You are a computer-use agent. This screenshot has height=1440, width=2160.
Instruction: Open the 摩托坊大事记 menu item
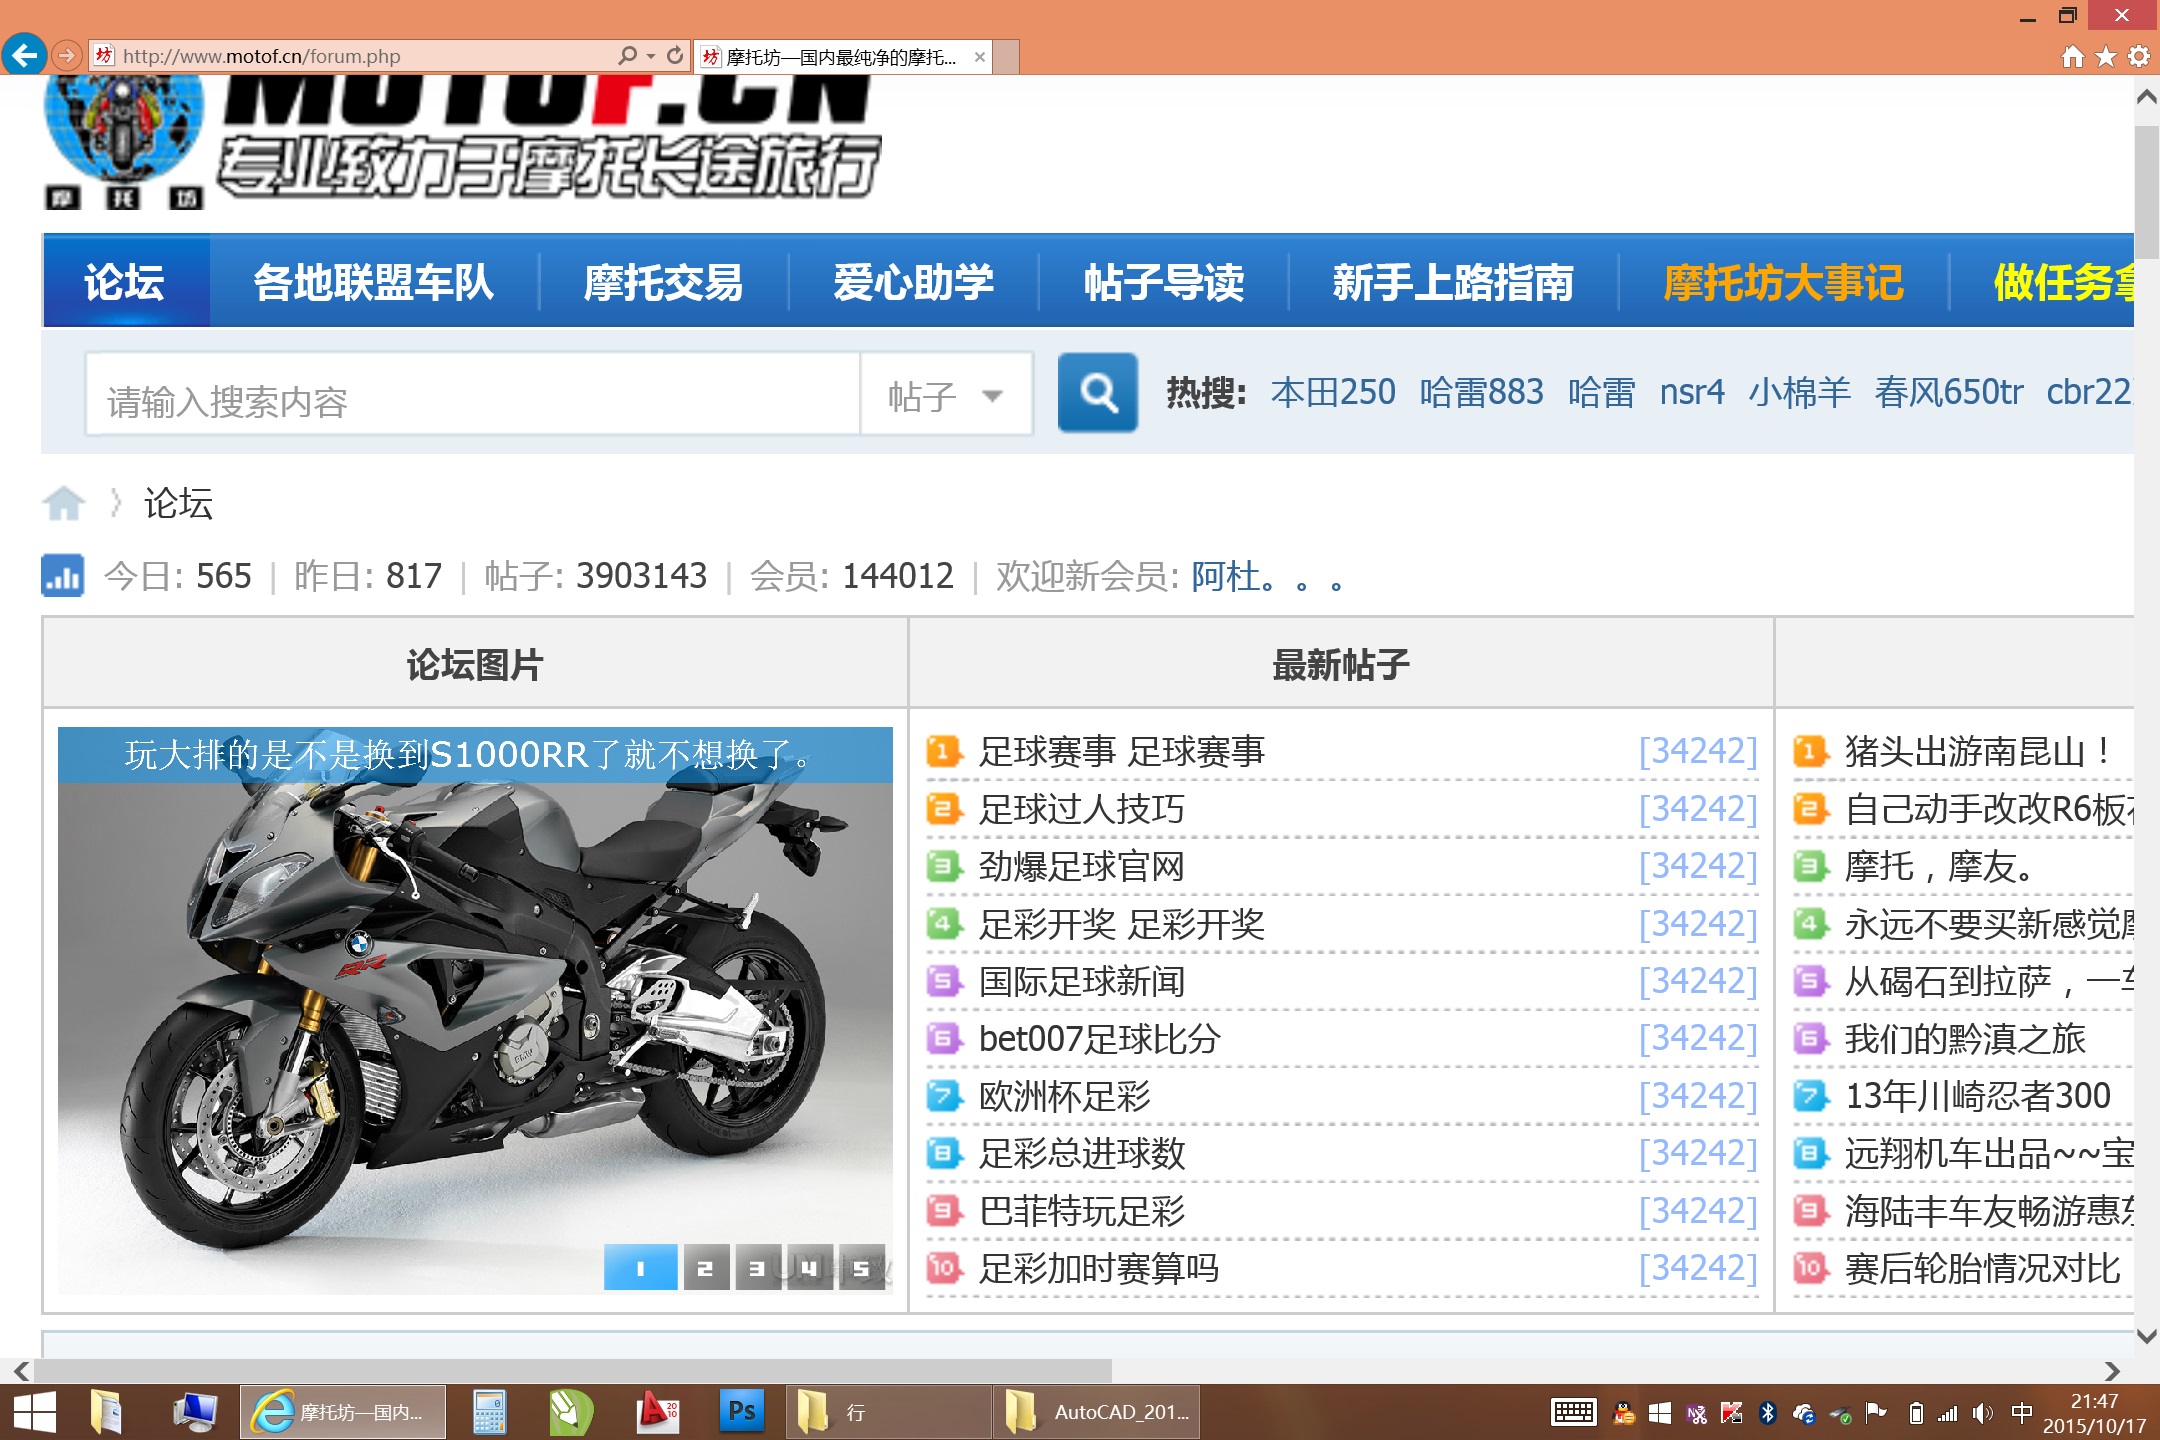1783,282
